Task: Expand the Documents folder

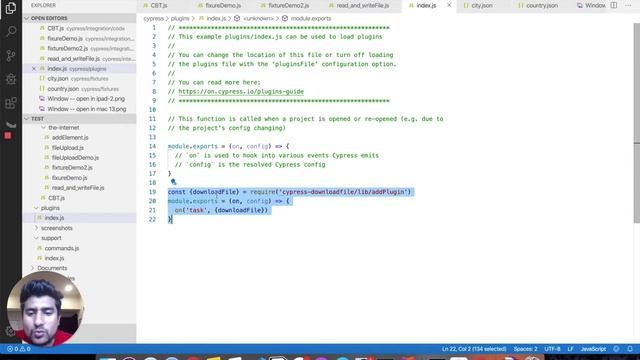Action: (52, 268)
